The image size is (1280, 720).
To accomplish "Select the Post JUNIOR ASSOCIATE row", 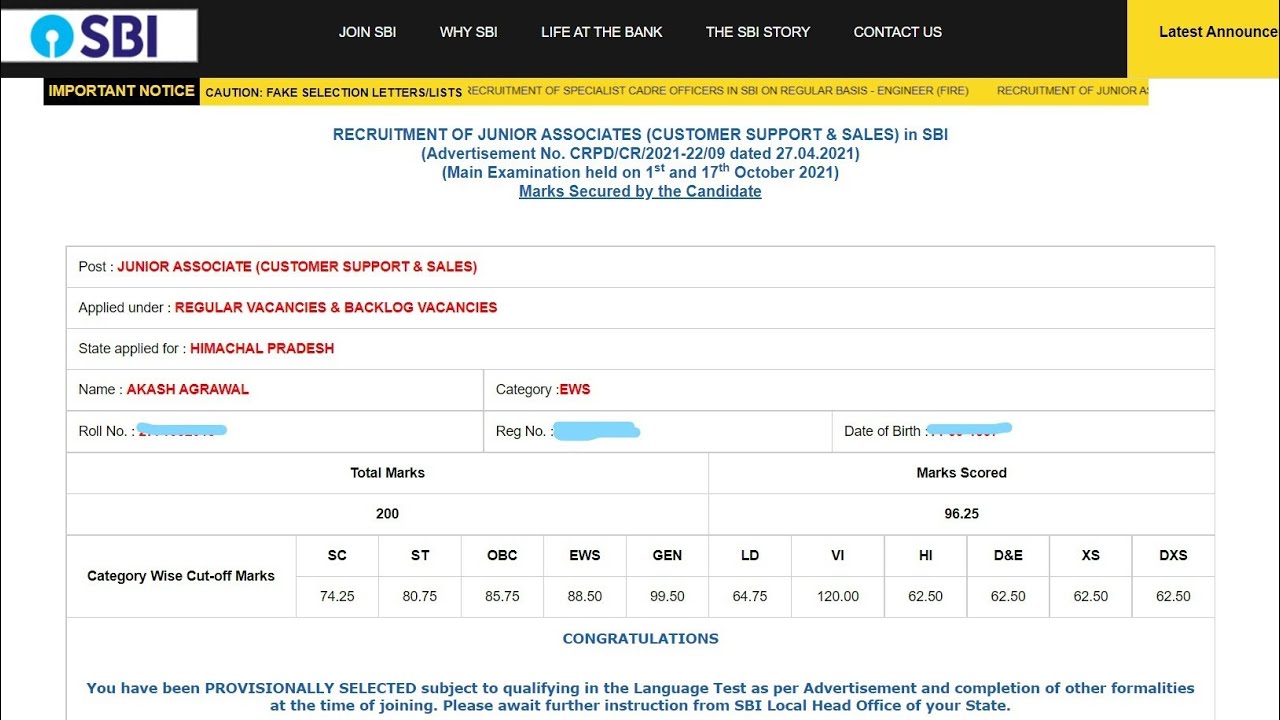I will (640, 267).
